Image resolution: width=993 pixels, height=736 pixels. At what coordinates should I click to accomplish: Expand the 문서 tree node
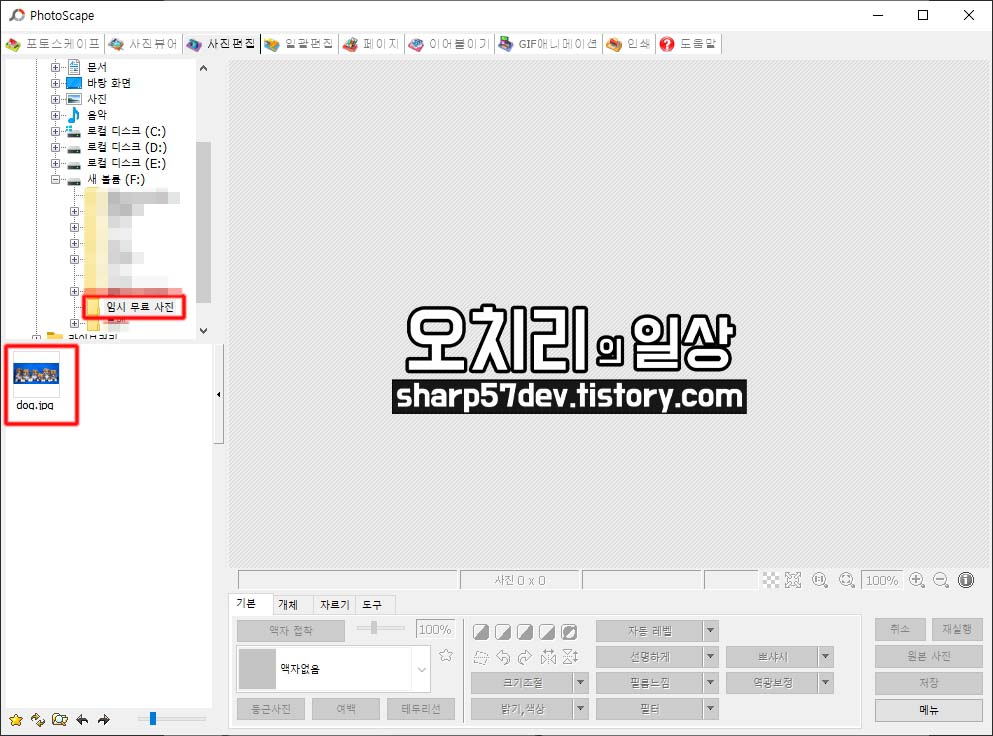coord(55,67)
